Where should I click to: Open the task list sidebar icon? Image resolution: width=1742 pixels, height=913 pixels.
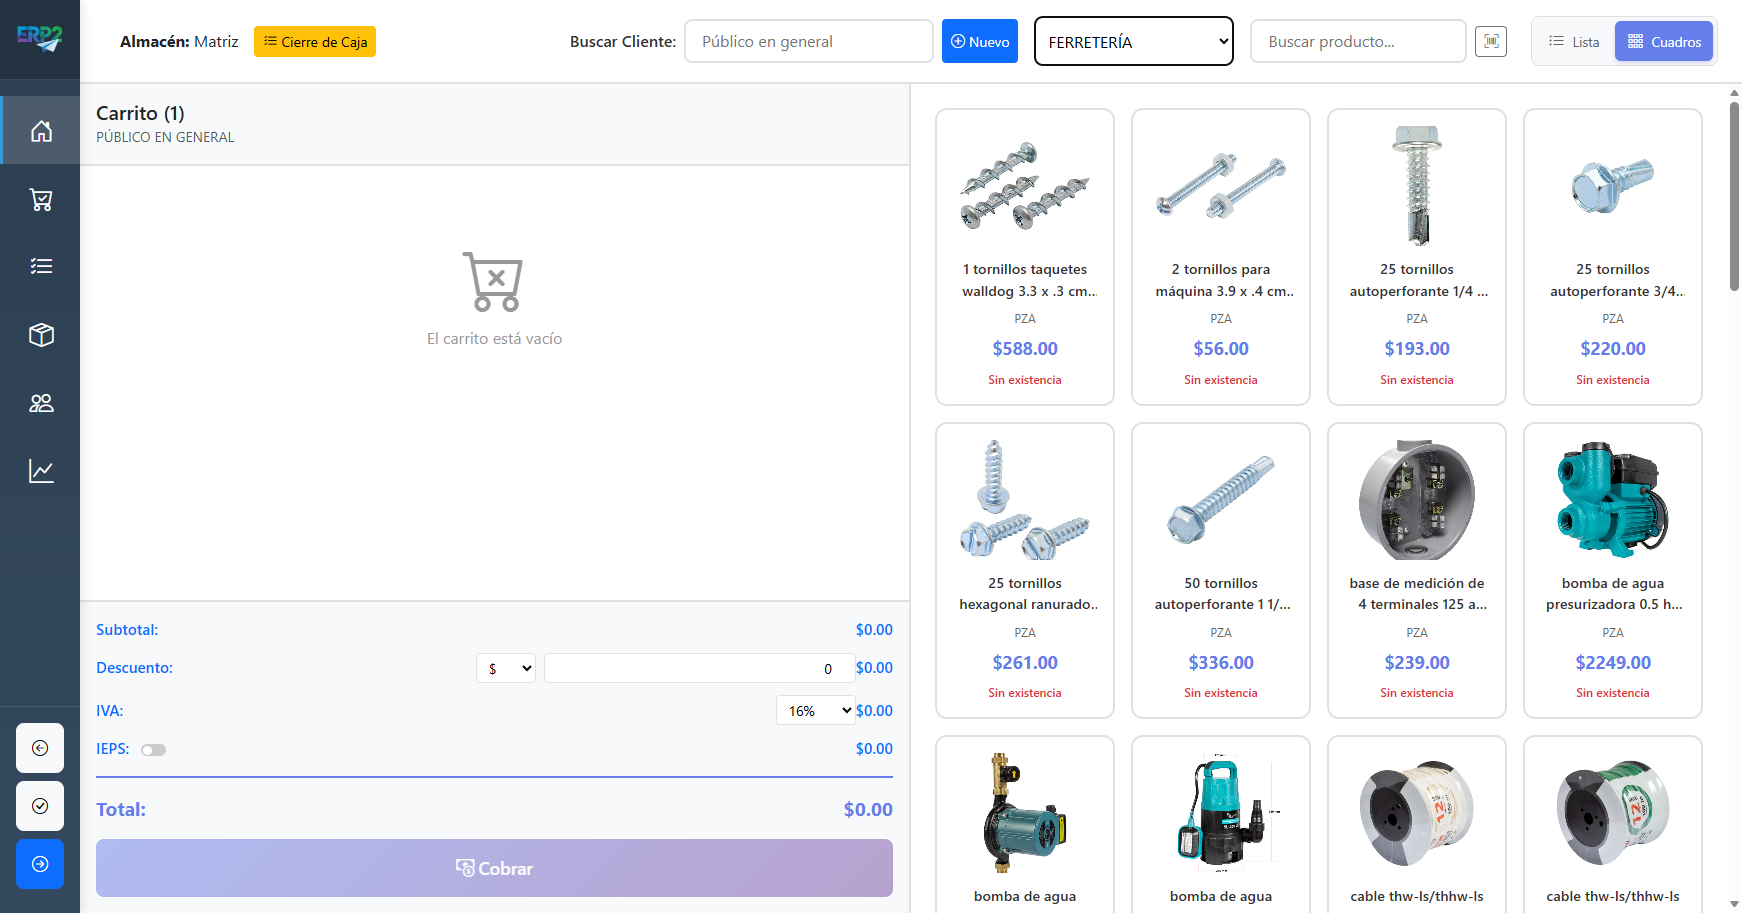[41, 266]
